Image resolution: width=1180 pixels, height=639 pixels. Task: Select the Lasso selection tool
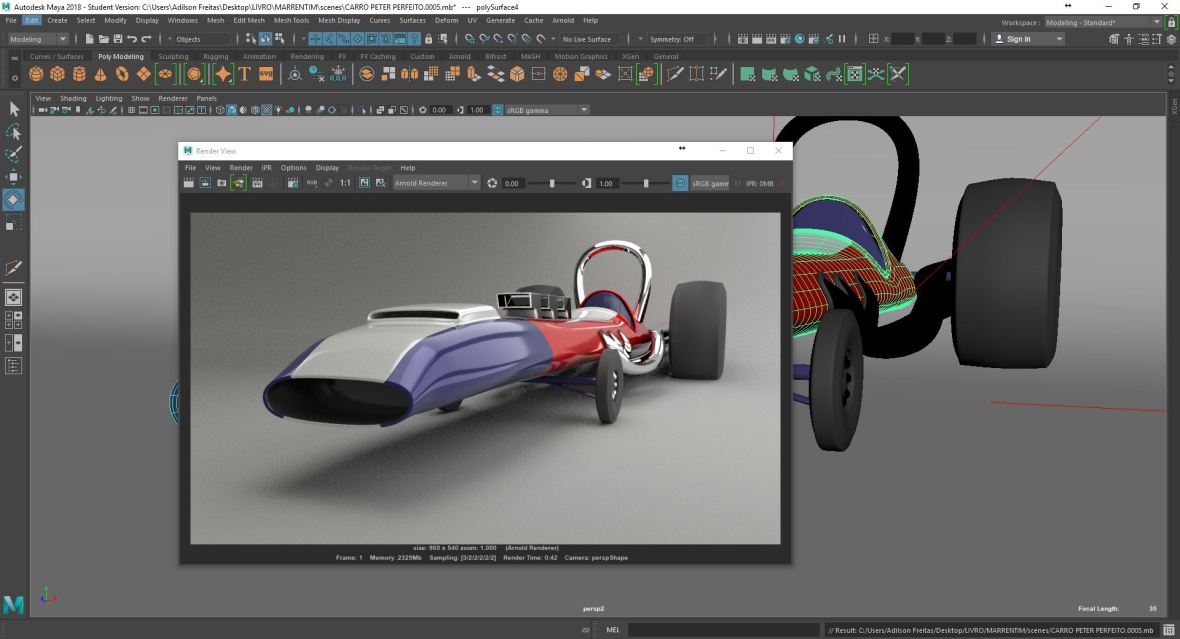click(x=14, y=131)
